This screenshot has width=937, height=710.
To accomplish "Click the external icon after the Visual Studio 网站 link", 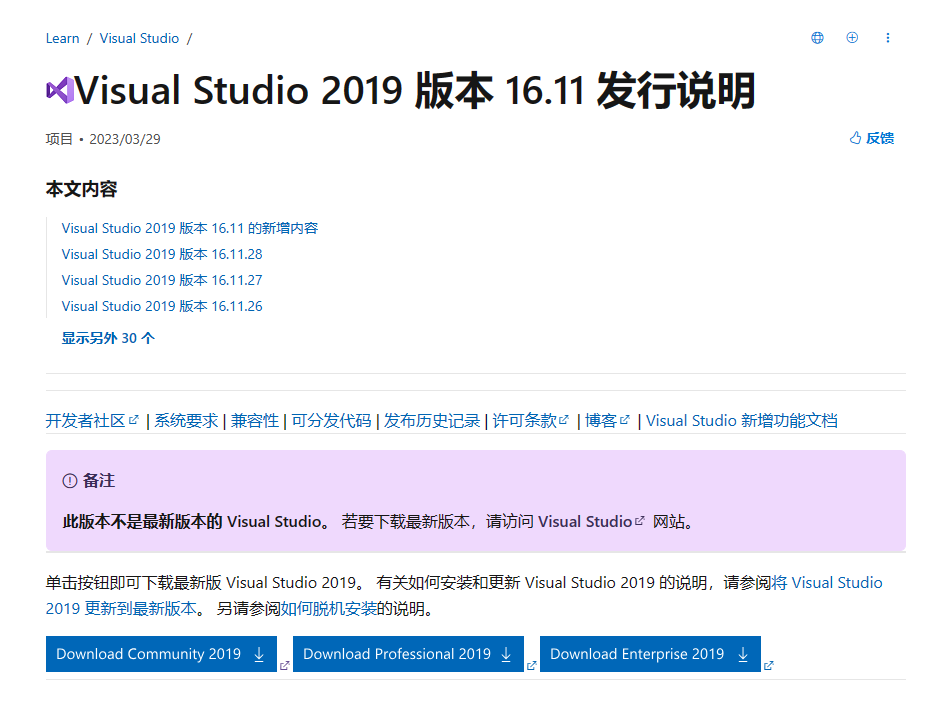I will pyautogui.click(x=639, y=521).
